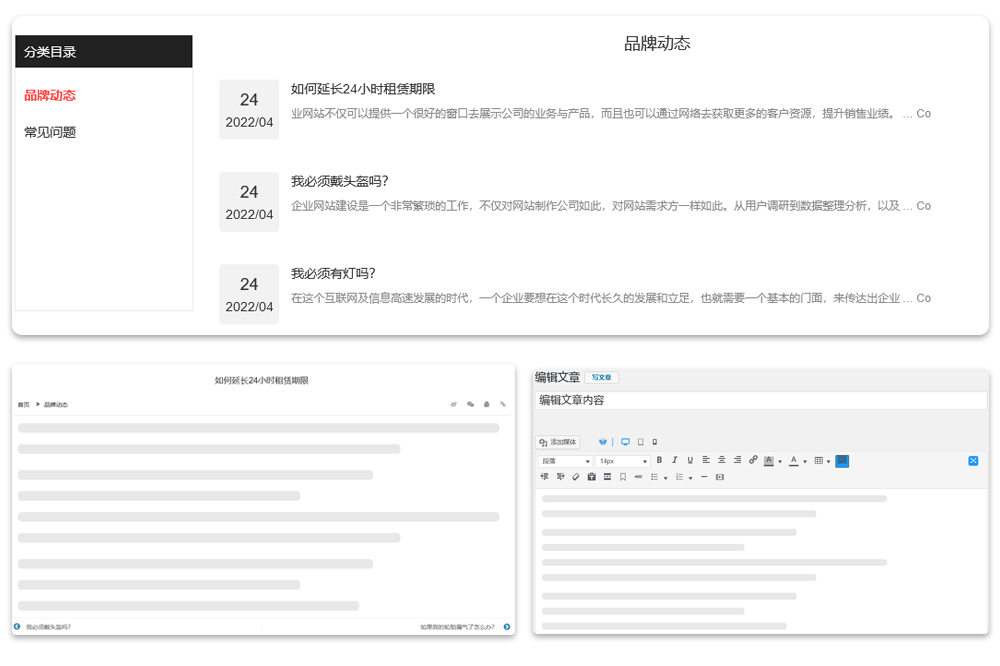Viewport: 1000px width, 666px height.
Task: Center-align text in the editor toolbar
Action: tap(721, 461)
